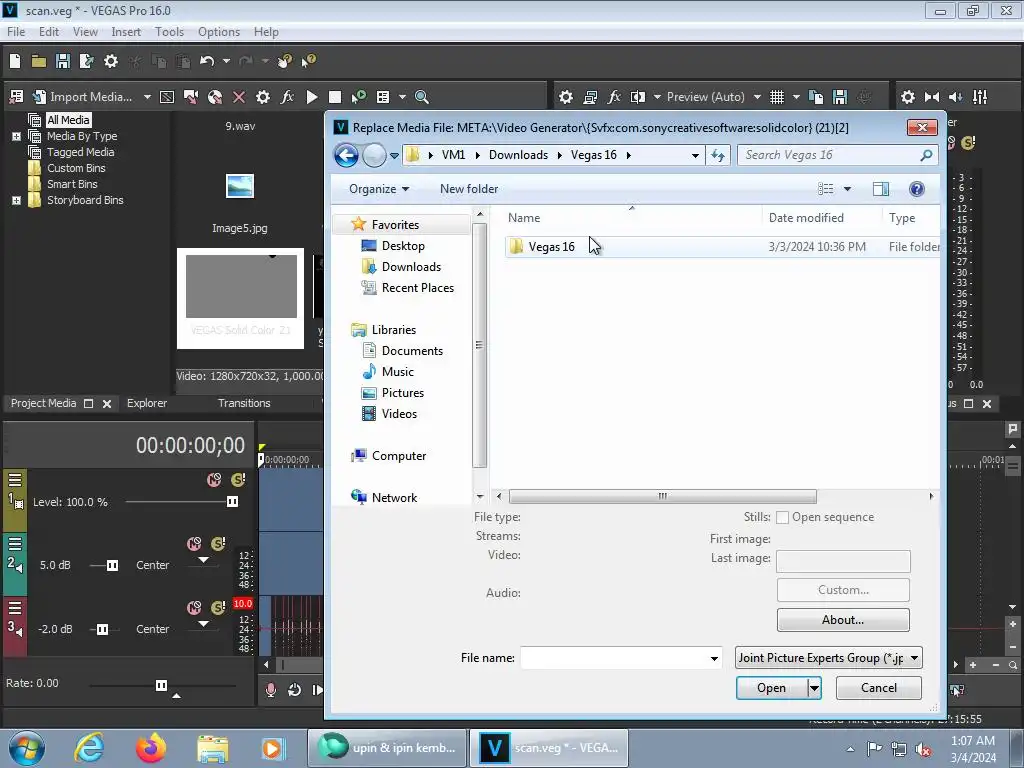The width and height of the screenshot is (1024, 768).
Task: Click the mixer gear settings icon
Action: [x=908, y=97]
